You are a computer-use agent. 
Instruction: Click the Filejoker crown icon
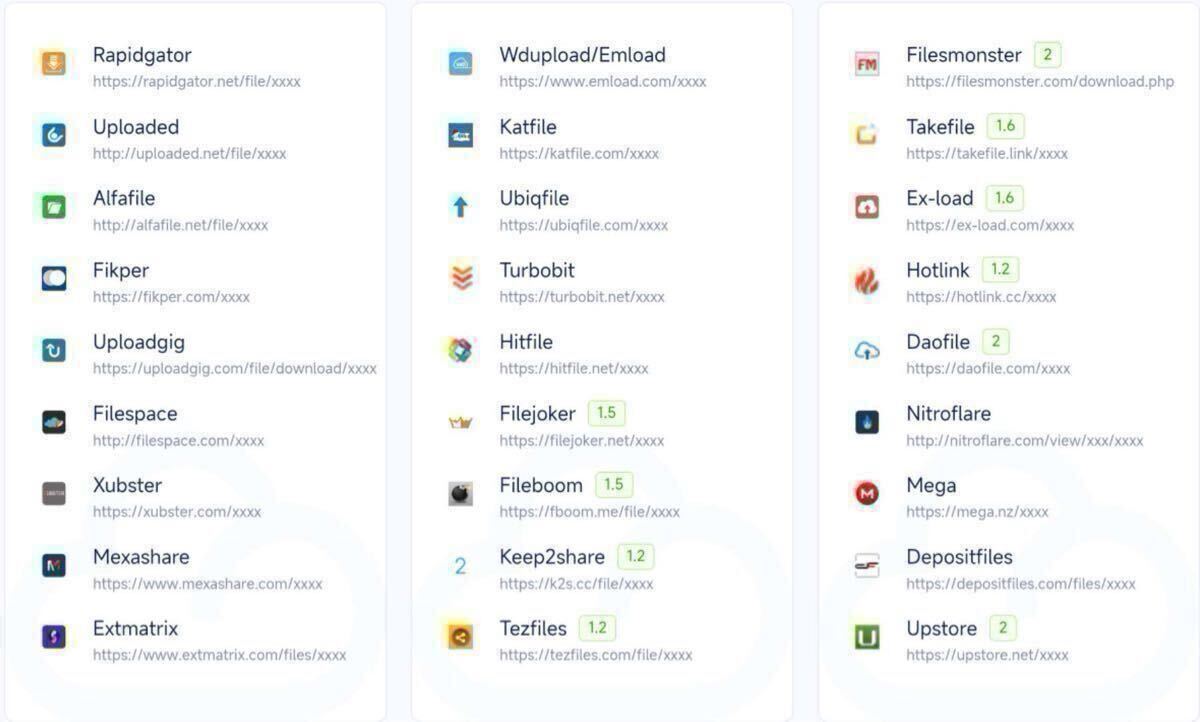[x=461, y=422]
